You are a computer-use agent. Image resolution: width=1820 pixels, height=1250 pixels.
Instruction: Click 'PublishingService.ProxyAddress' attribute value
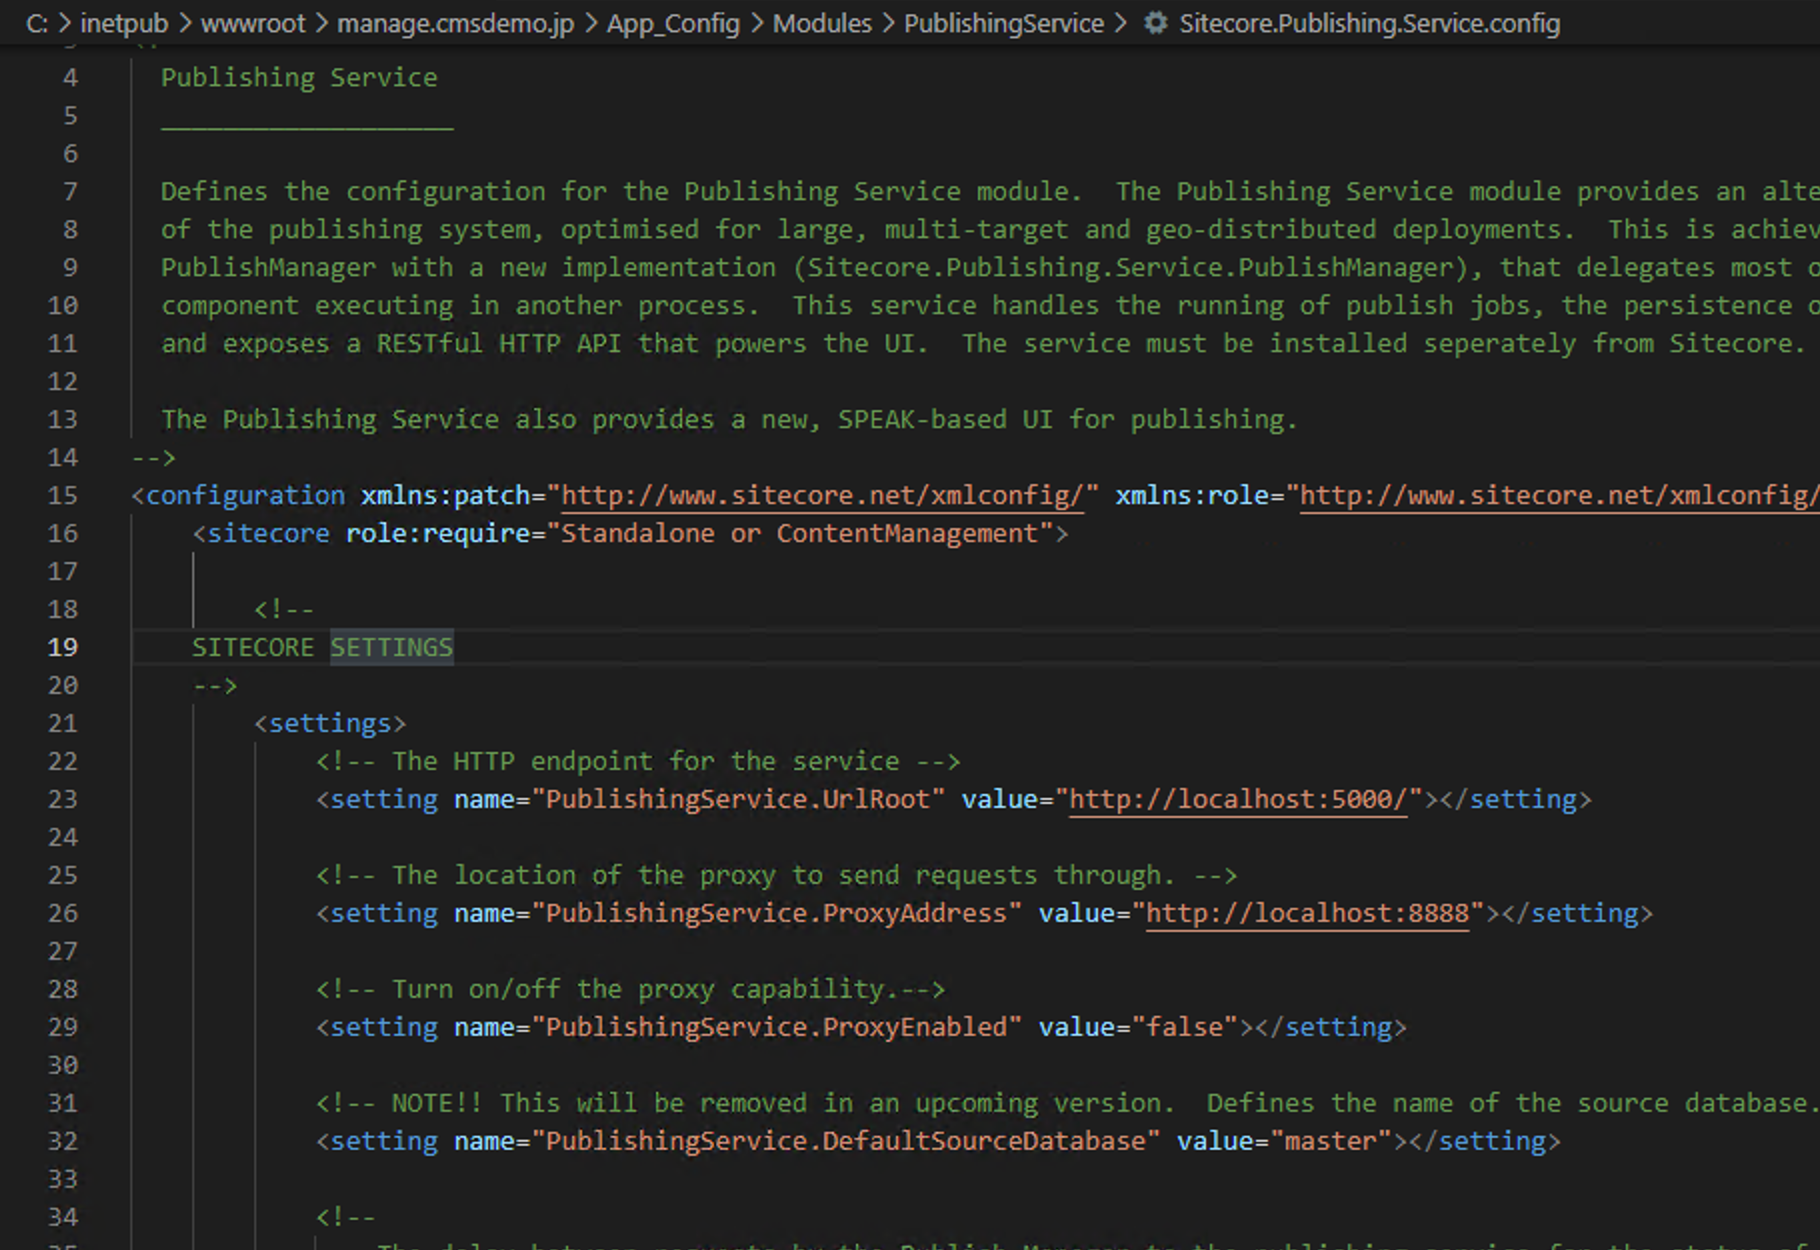(x=776, y=913)
